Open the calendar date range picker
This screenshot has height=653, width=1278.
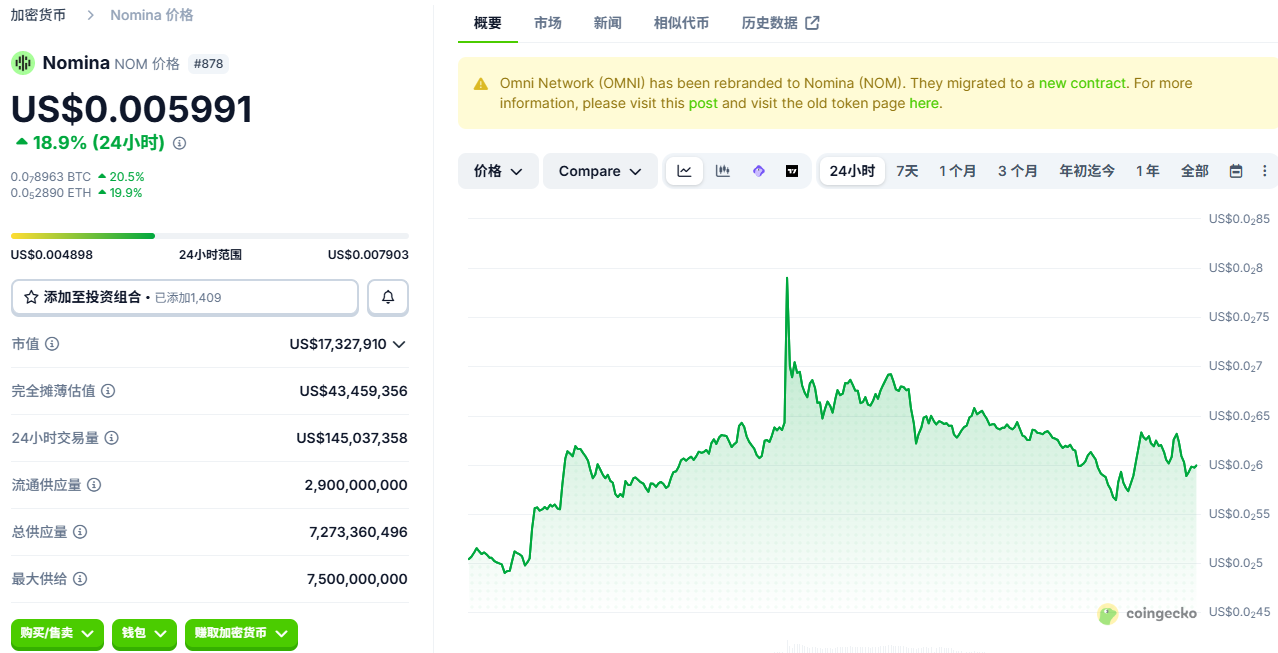pos(1236,171)
